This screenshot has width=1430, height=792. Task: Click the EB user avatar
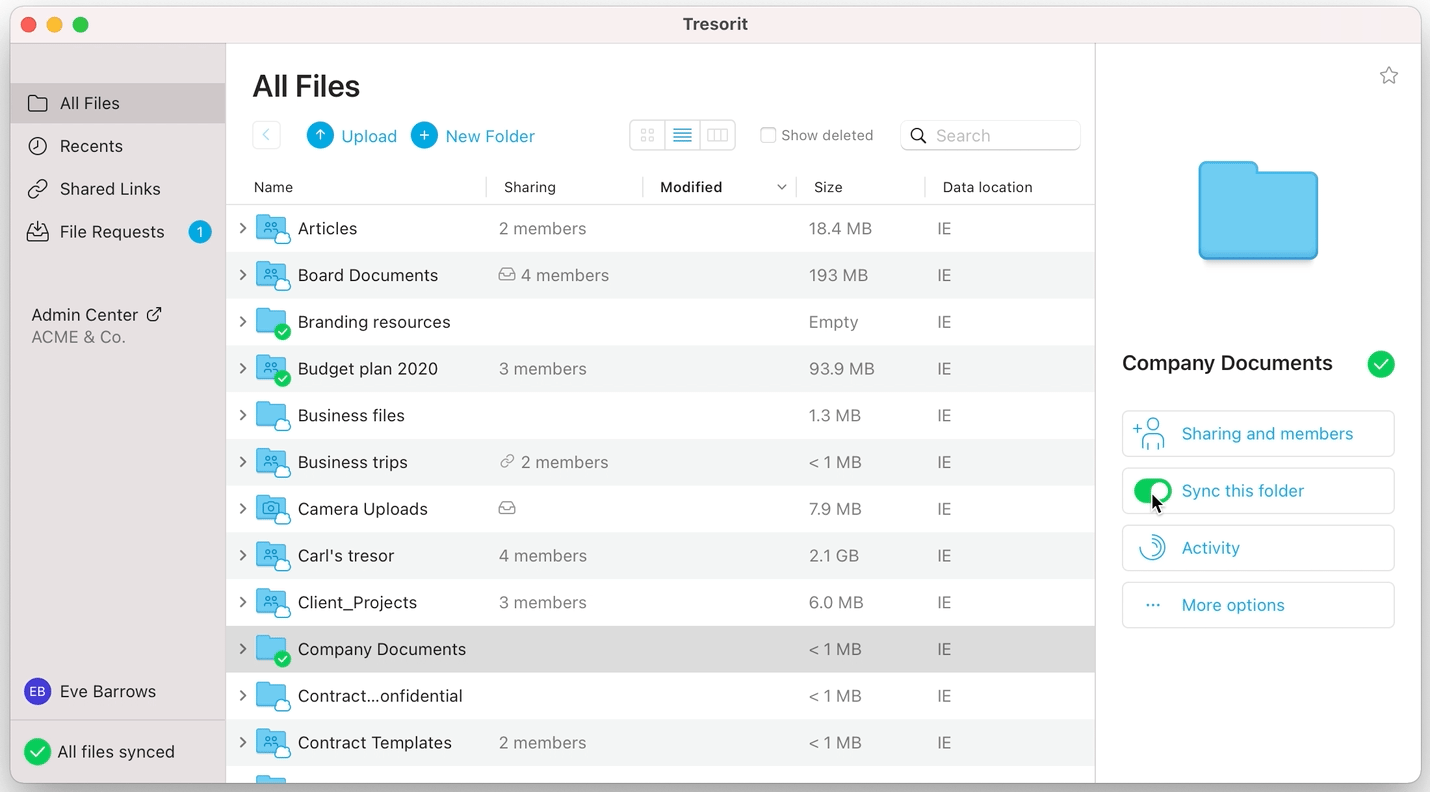(37, 691)
